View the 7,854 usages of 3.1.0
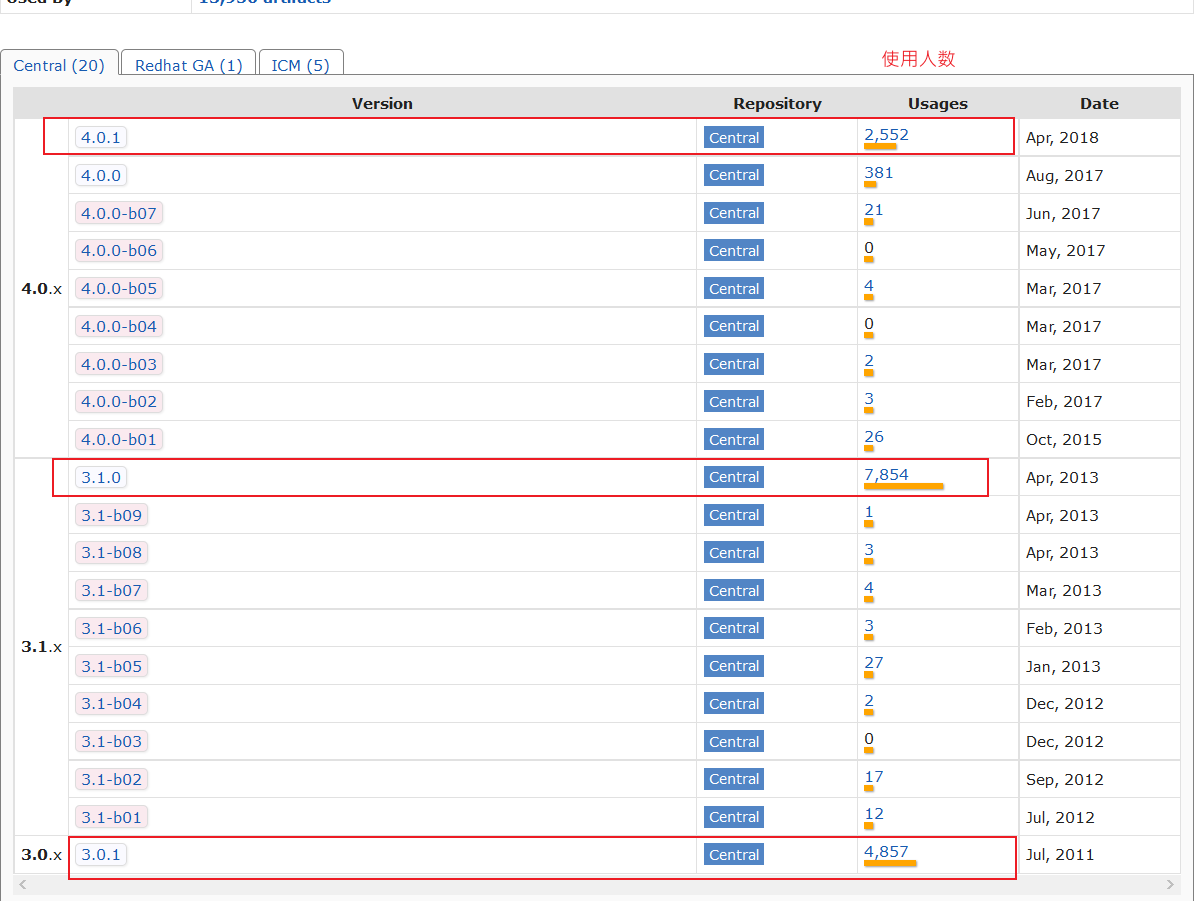 coord(886,475)
